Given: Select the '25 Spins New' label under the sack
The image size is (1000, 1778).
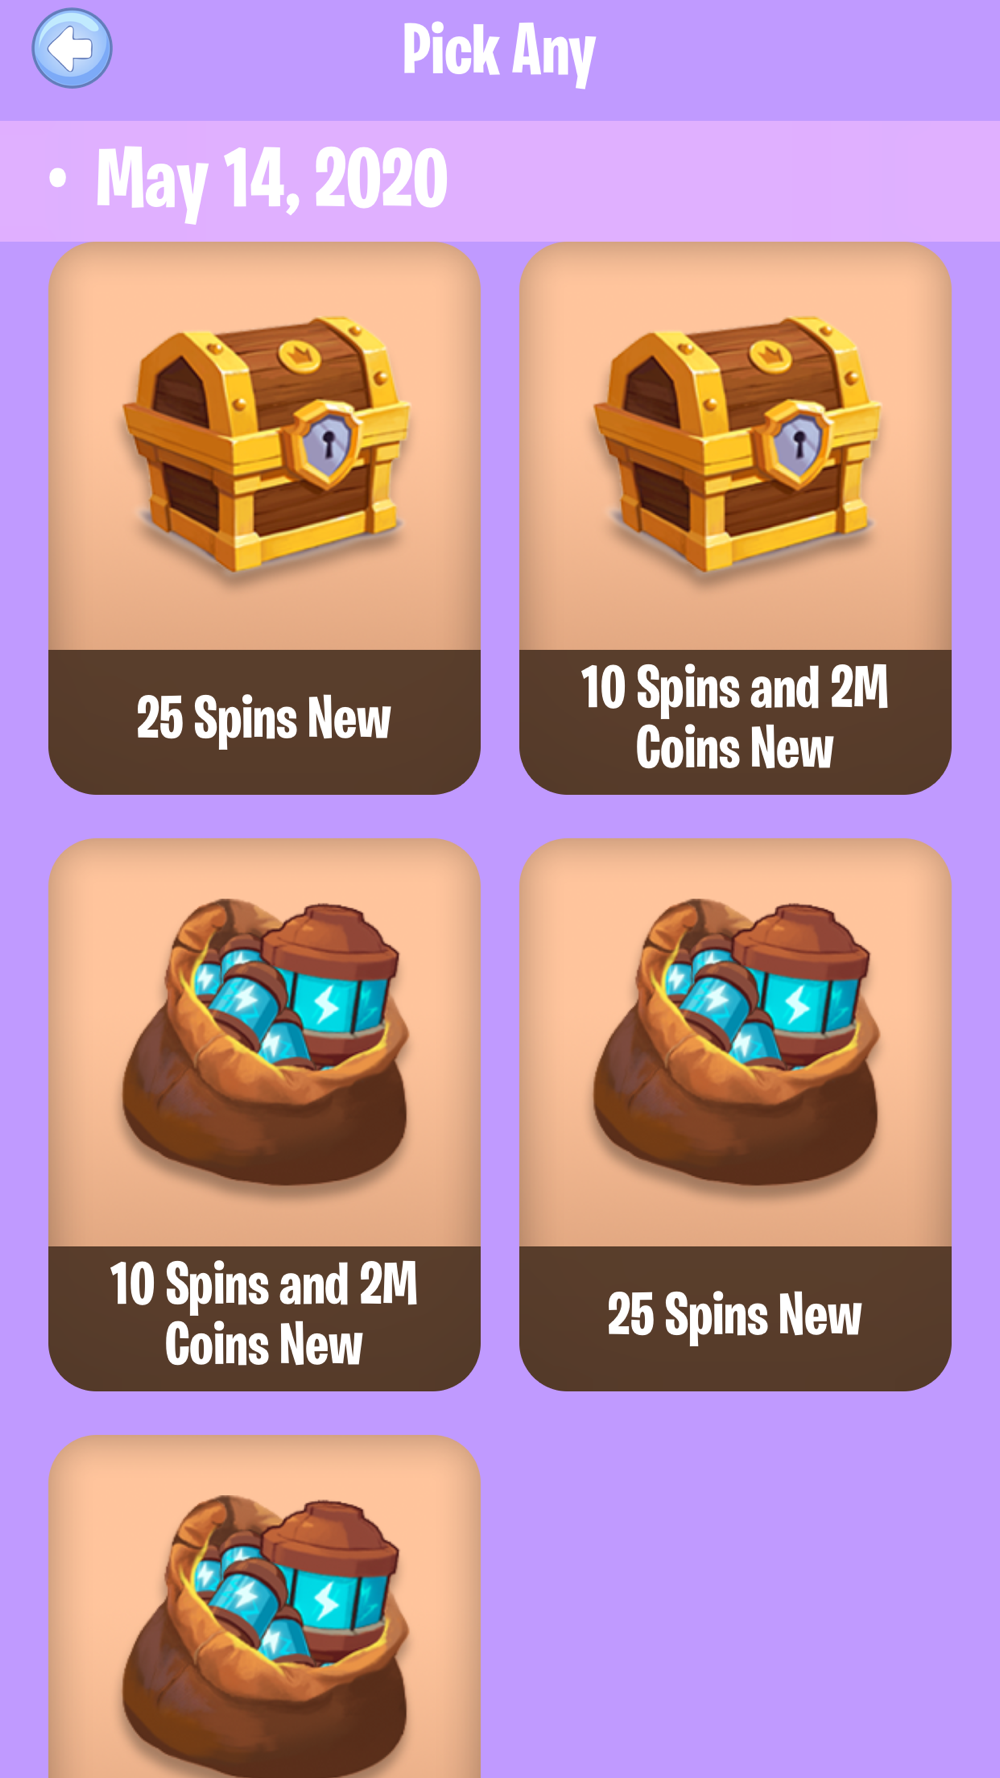Looking at the screenshot, I should (x=735, y=1315).
